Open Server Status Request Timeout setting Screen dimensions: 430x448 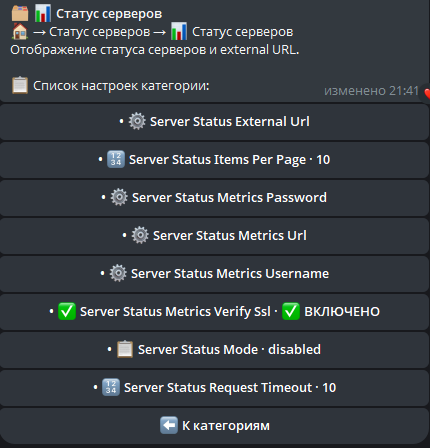coord(214,388)
